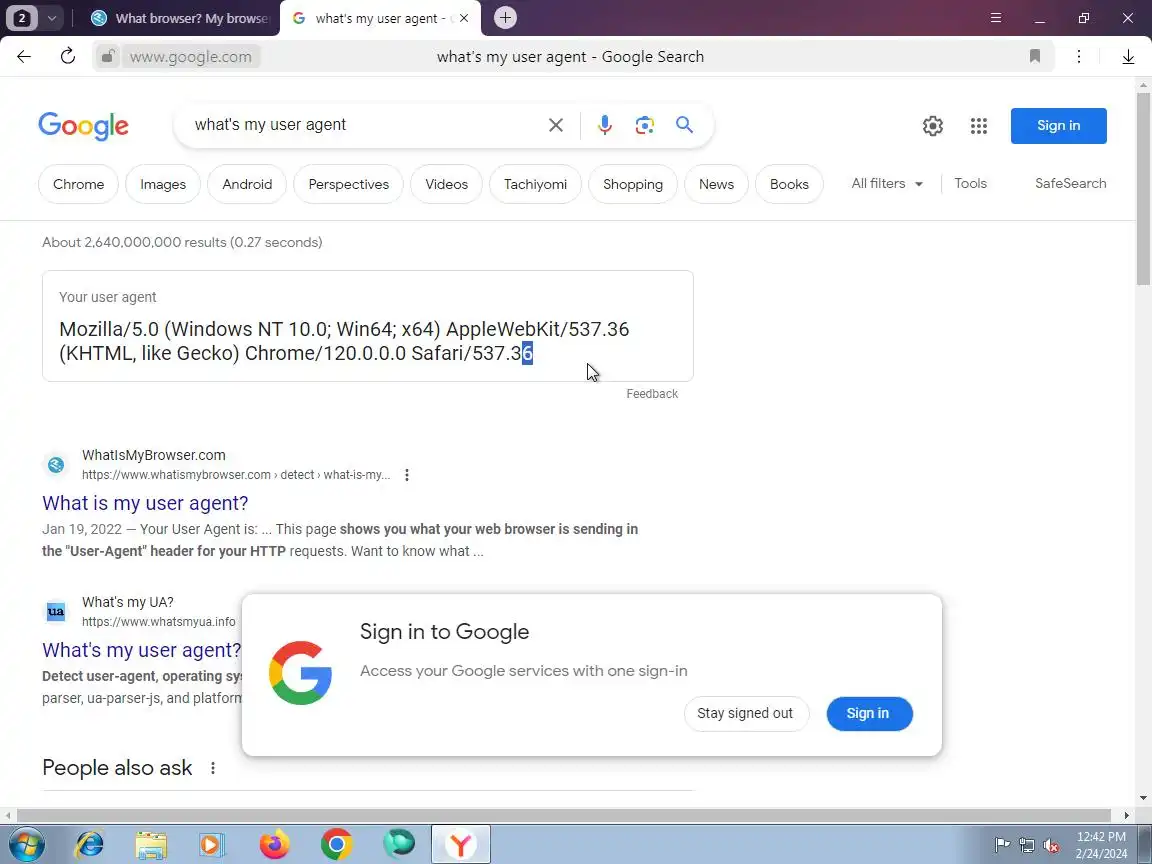Switch to Shopping results

[x=633, y=184]
